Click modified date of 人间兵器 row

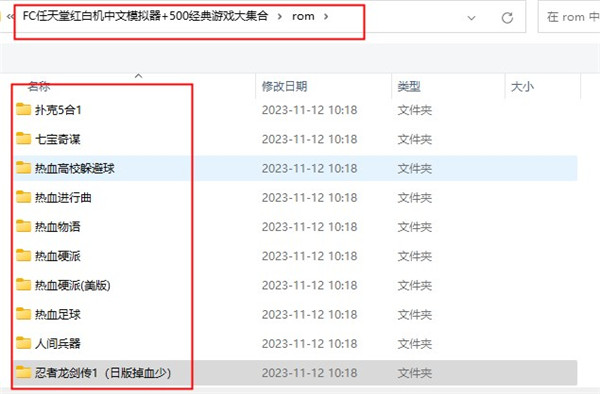click(309, 344)
